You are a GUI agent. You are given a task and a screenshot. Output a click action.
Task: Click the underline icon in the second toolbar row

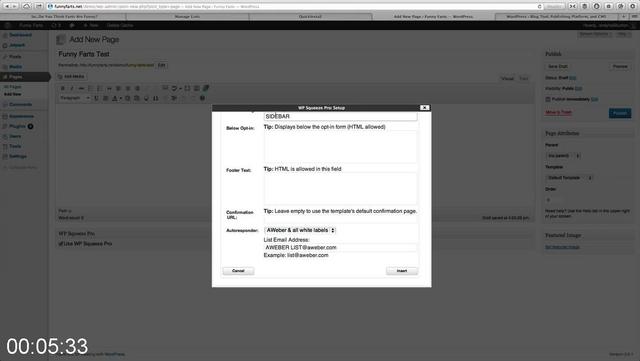tap(96, 98)
